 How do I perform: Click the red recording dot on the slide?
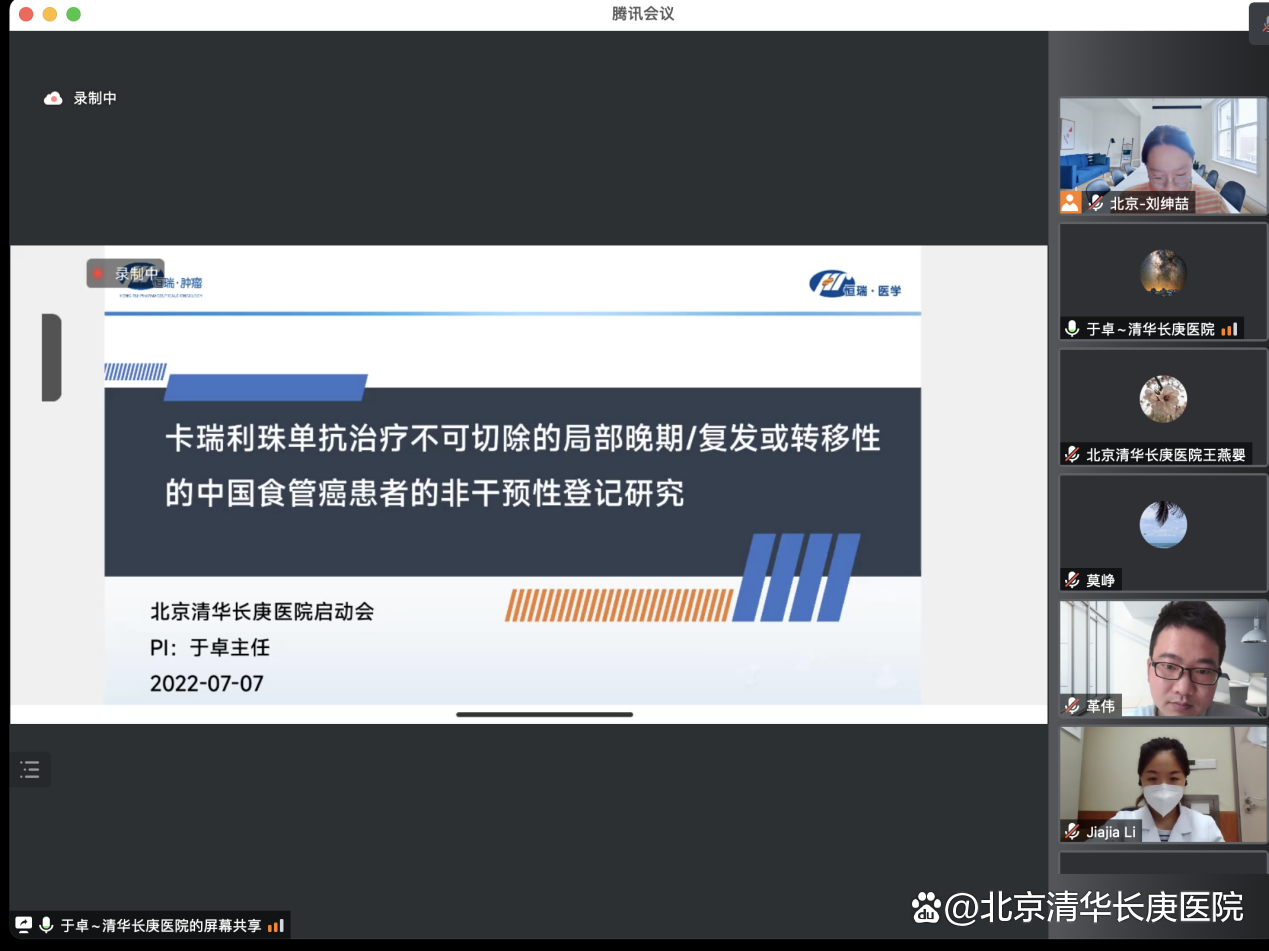pyautogui.click(x=98, y=273)
